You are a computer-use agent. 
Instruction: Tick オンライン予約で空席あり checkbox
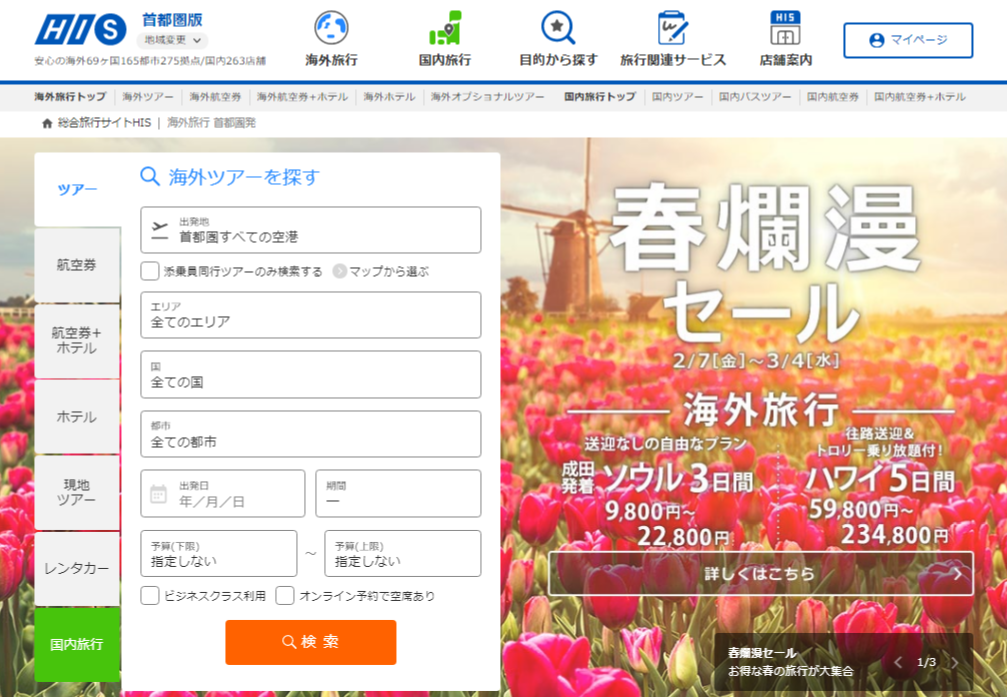[285, 596]
